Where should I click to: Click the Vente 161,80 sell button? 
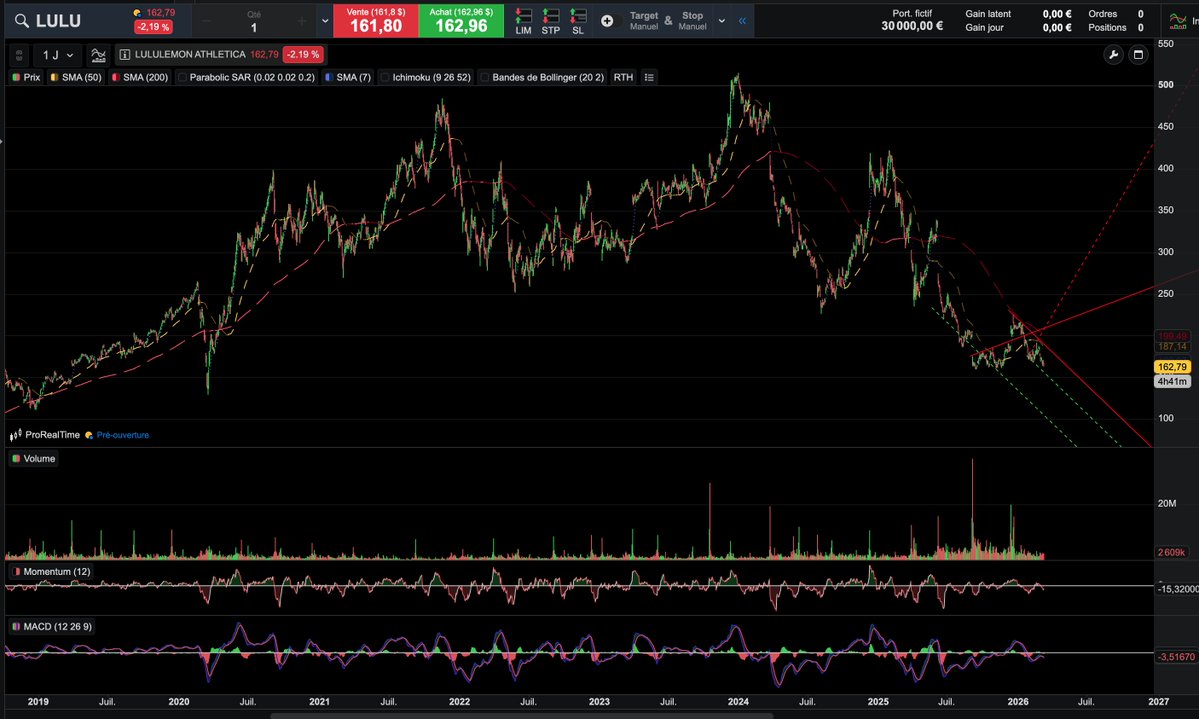pyautogui.click(x=375, y=21)
